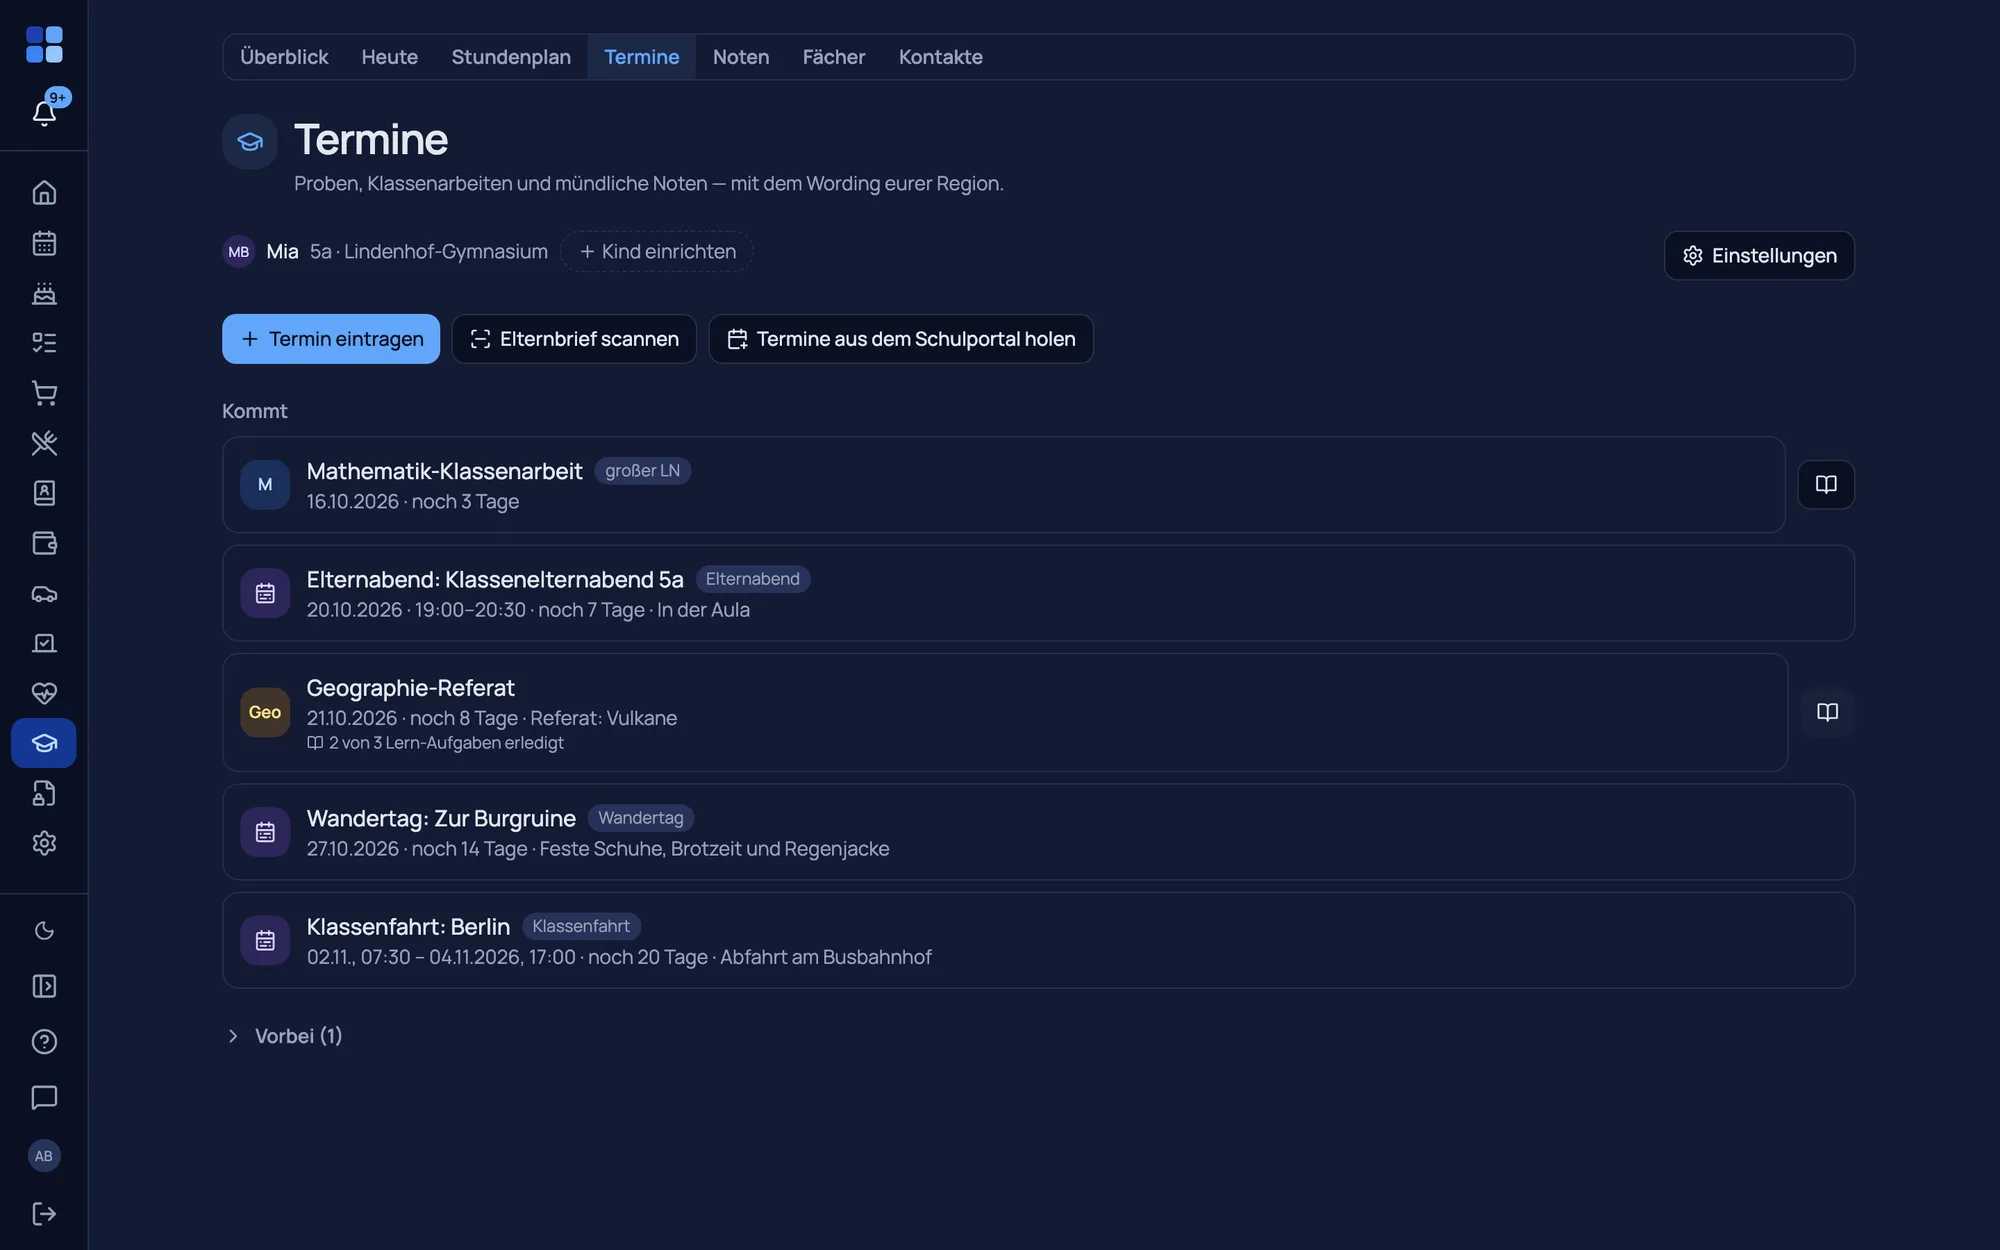Screen dimensions: 2000x1250
Task: Open the graduation cap school icon in sidebar
Action: (x=44, y=743)
